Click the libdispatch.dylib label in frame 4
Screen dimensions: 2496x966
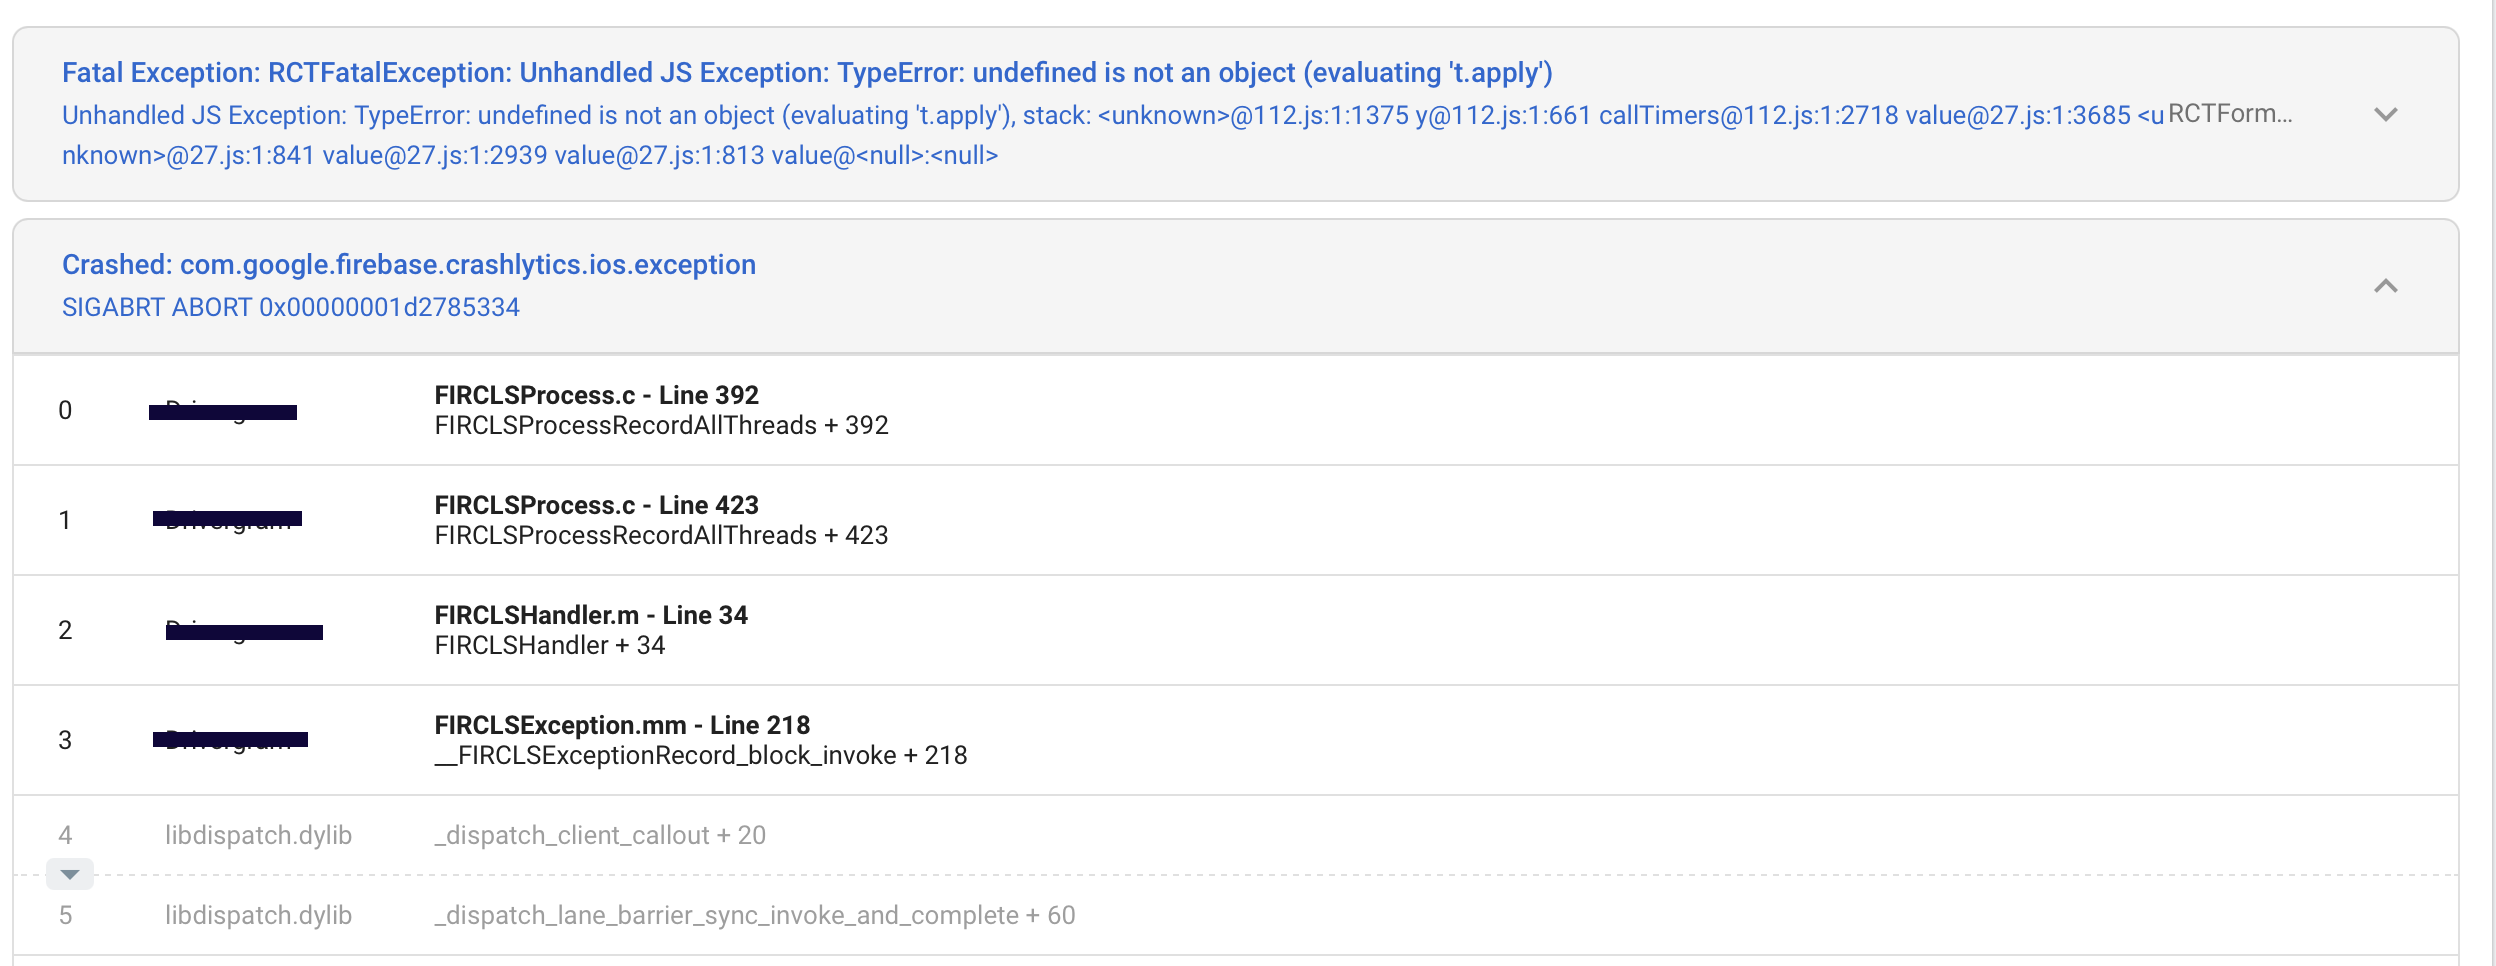259,835
